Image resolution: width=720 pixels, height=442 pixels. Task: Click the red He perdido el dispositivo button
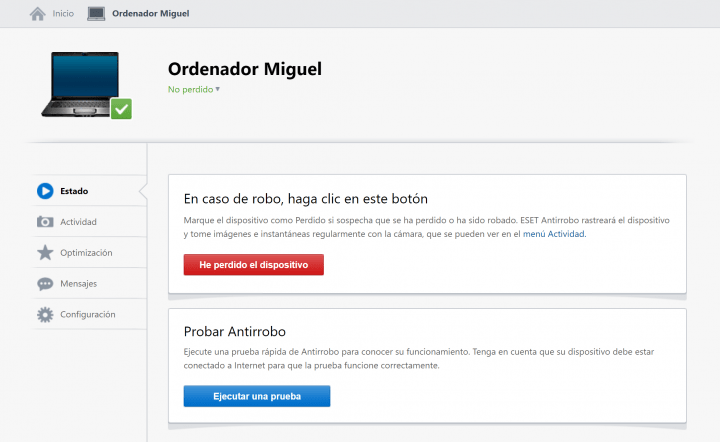(253, 265)
